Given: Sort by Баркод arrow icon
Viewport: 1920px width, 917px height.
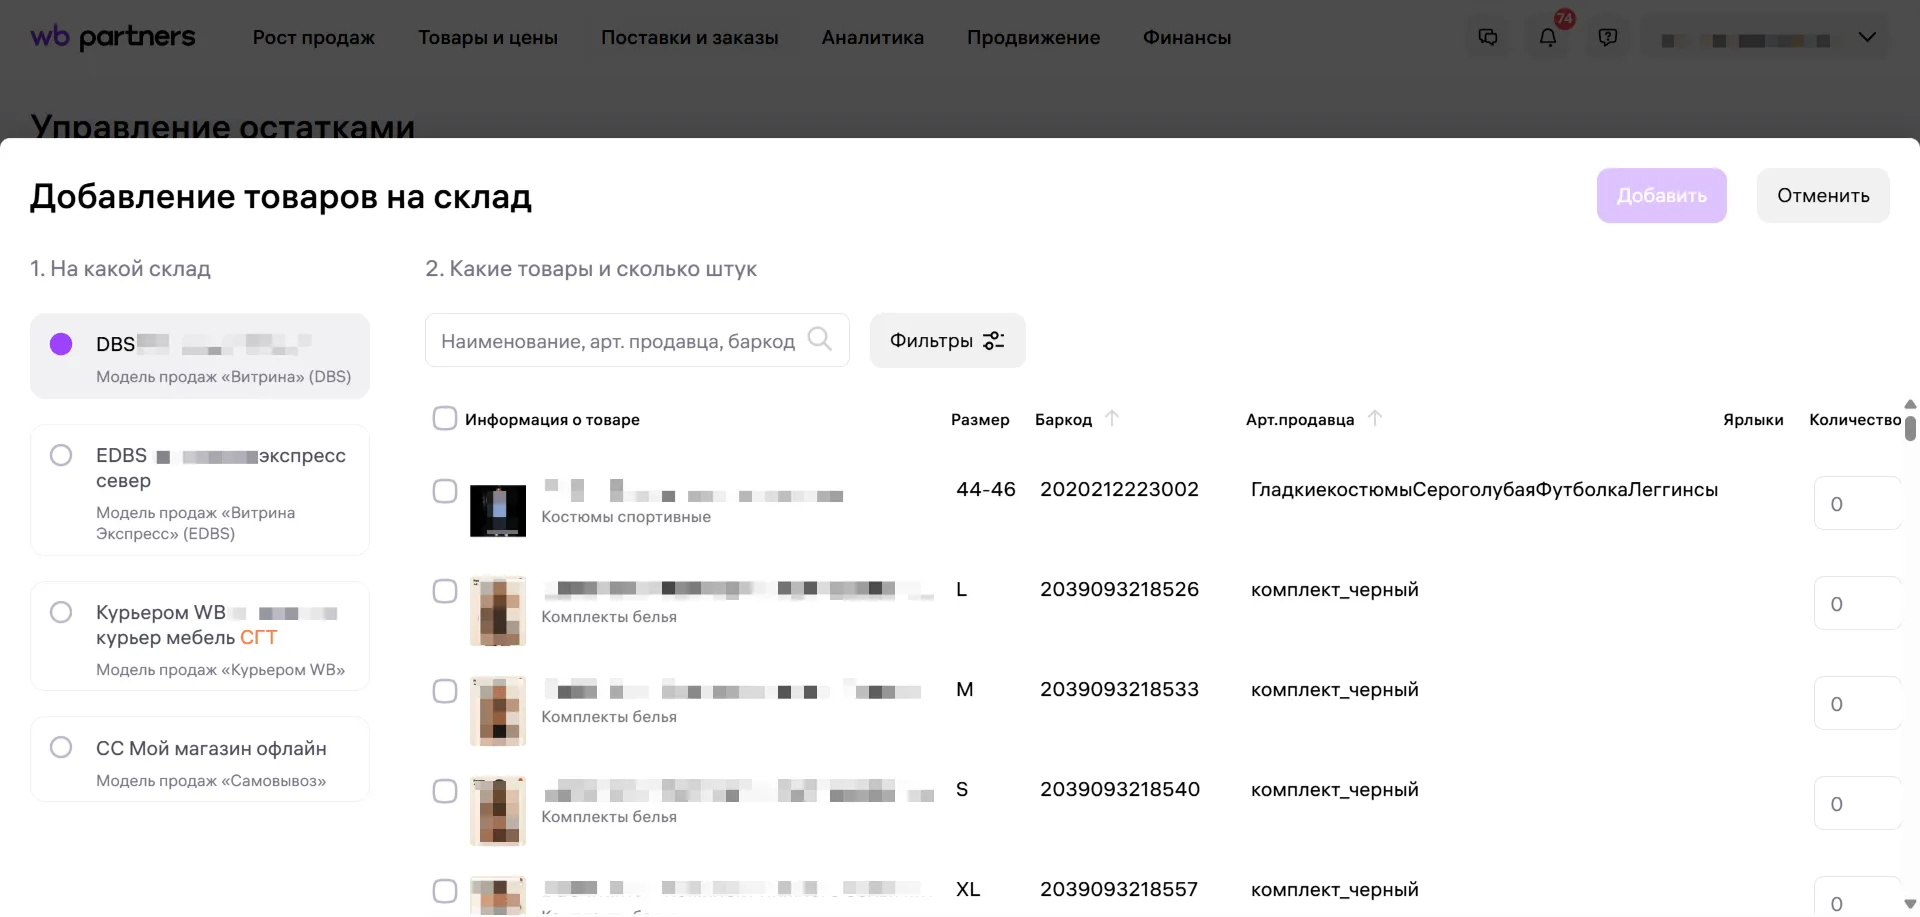Looking at the screenshot, I should click(x=1112, y=419).
